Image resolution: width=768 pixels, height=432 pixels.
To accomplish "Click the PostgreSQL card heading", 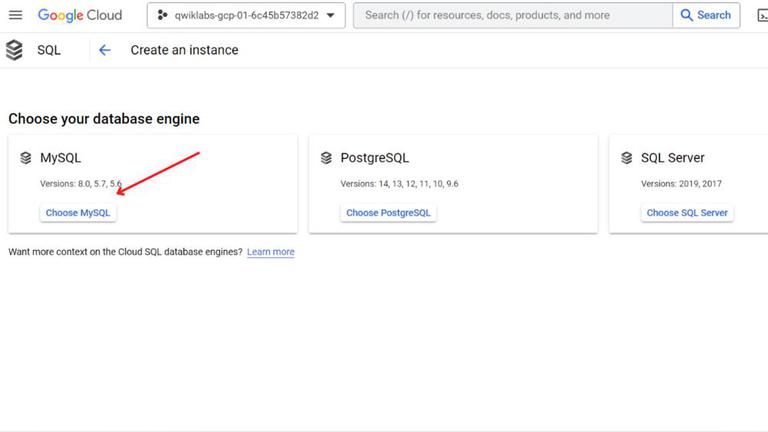I will click(375, 158).
